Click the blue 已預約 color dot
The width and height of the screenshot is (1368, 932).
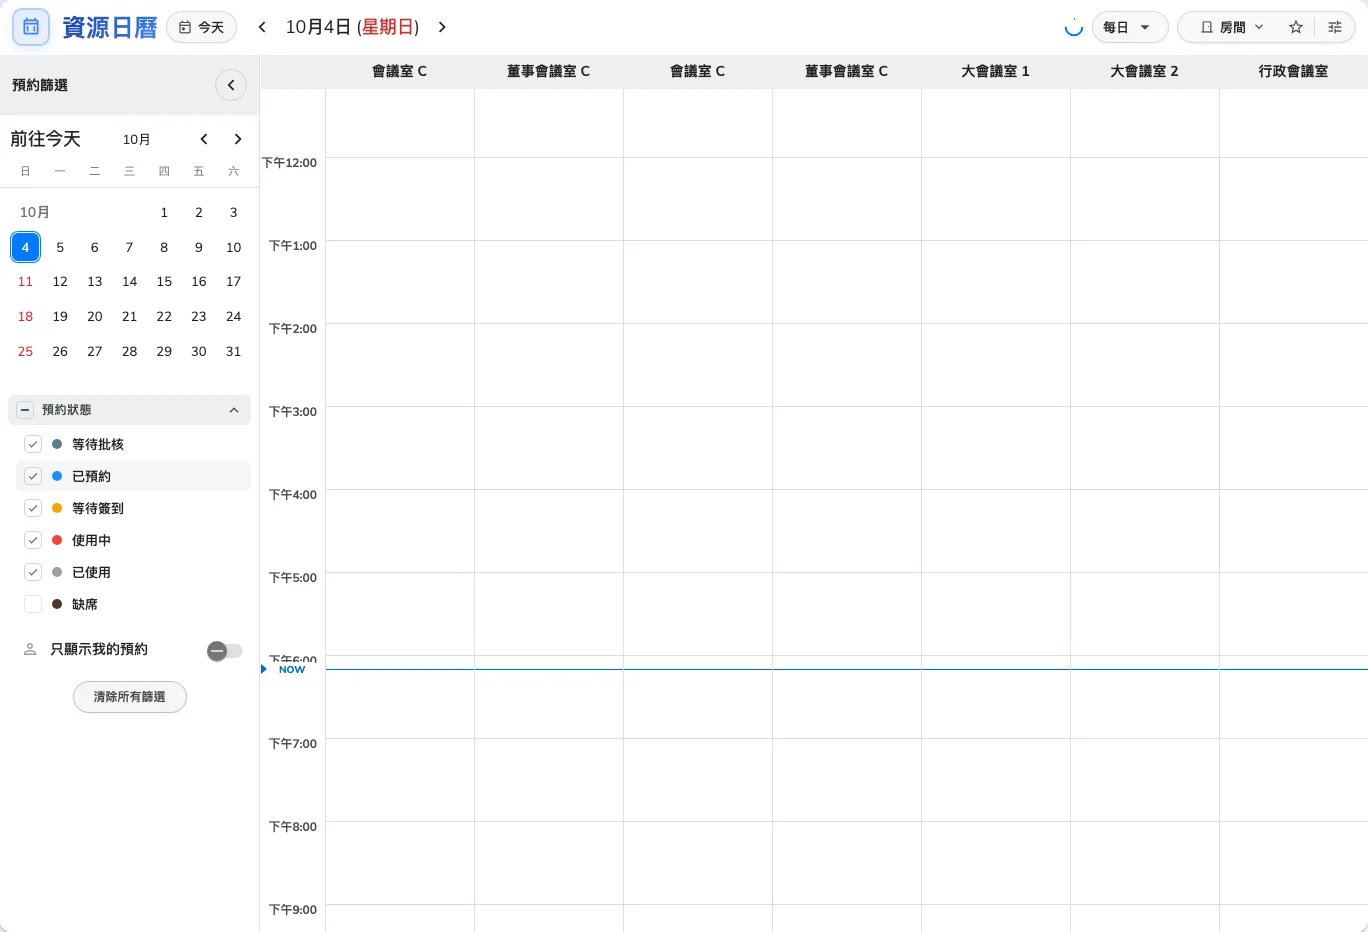pos(57,476)
